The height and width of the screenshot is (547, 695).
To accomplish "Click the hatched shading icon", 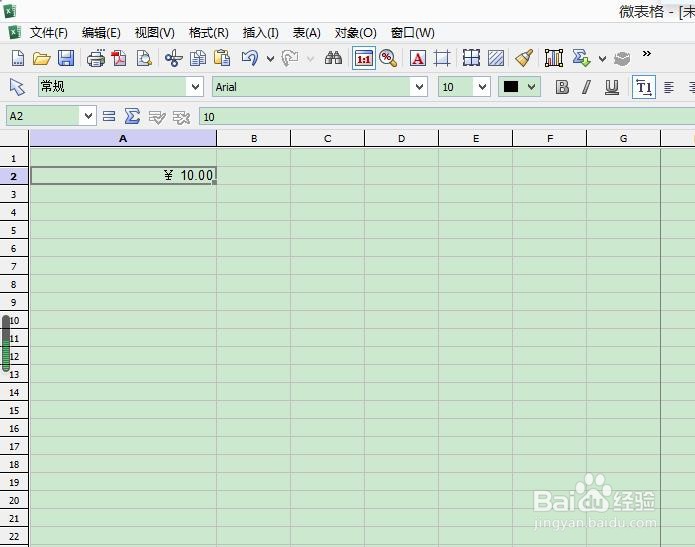I will [496, 58].
